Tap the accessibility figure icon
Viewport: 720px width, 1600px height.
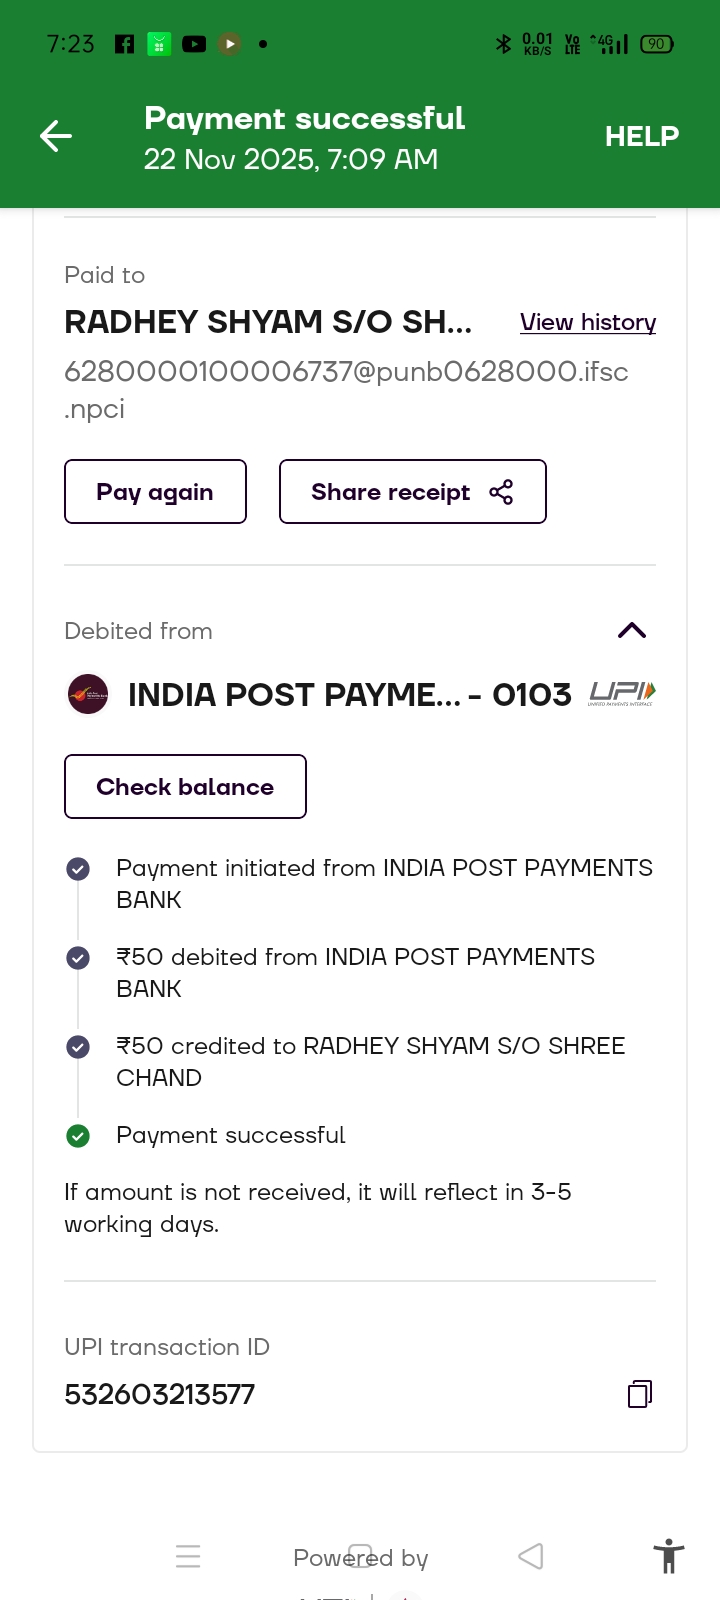668,1557
